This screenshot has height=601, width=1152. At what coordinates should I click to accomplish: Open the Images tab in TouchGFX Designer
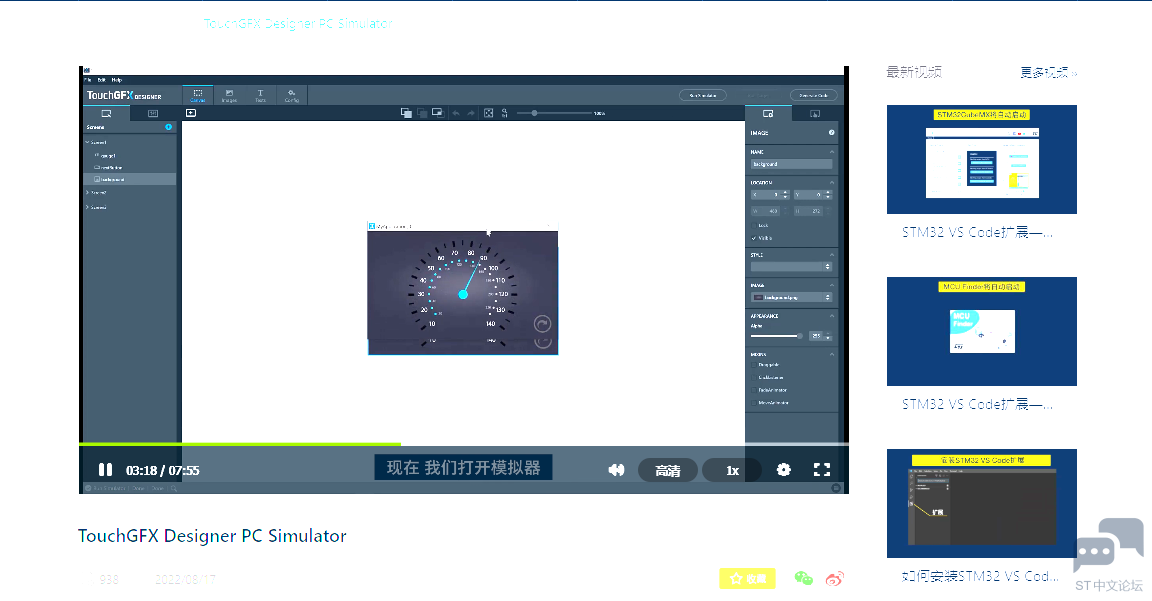pyautogui.click(x=229, y=96)
